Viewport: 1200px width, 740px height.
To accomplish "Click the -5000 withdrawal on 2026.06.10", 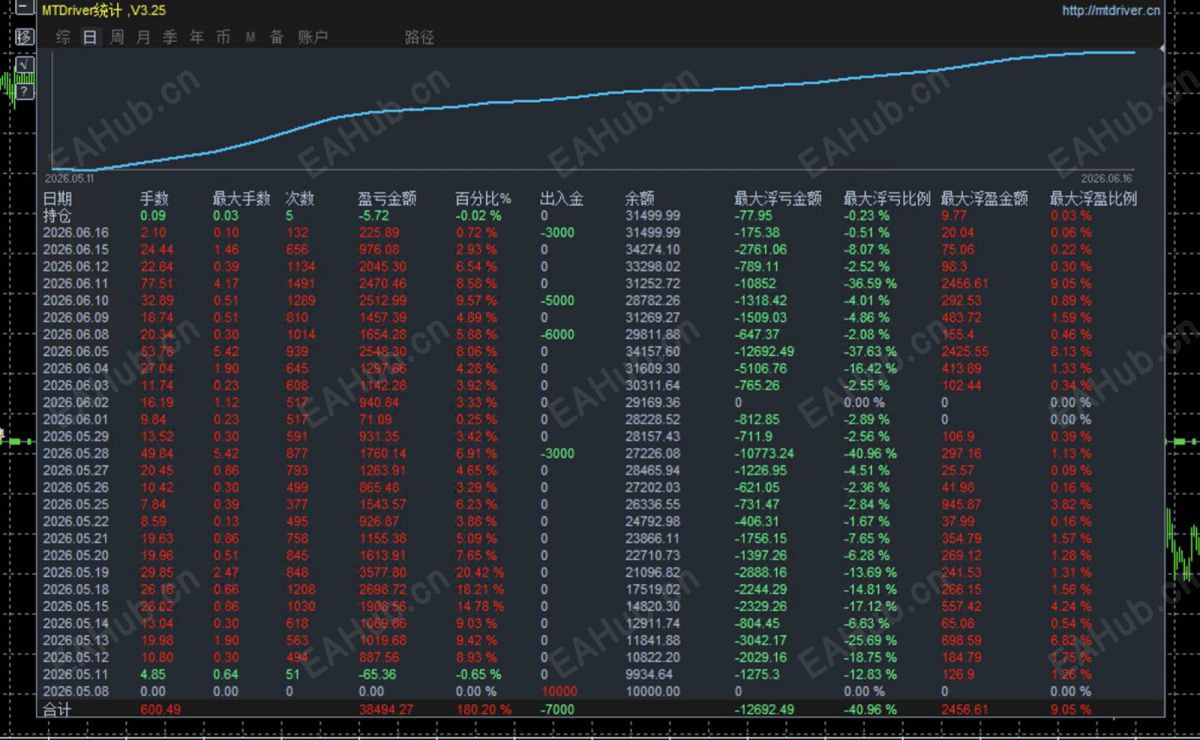I will coord(556,300).
